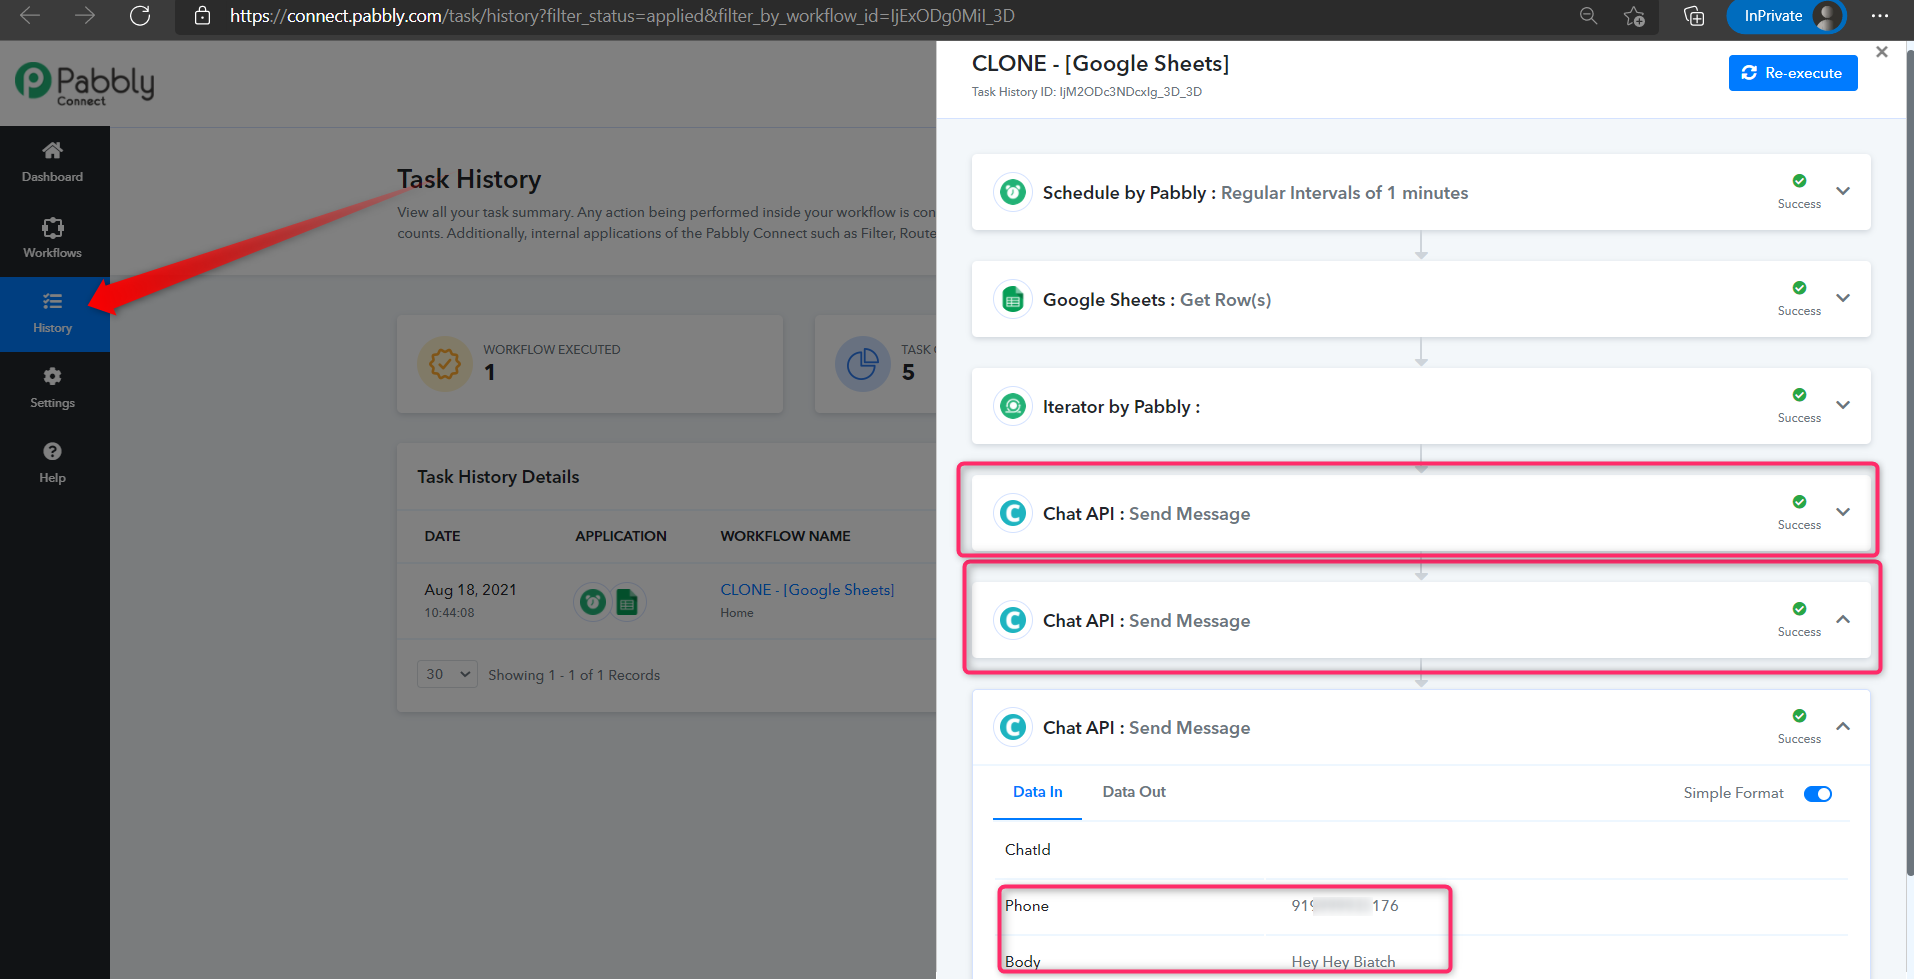The height and width of the screenshot is (979, 1914).
Task: Close the task history side panel
Action: click(1882, 52)
